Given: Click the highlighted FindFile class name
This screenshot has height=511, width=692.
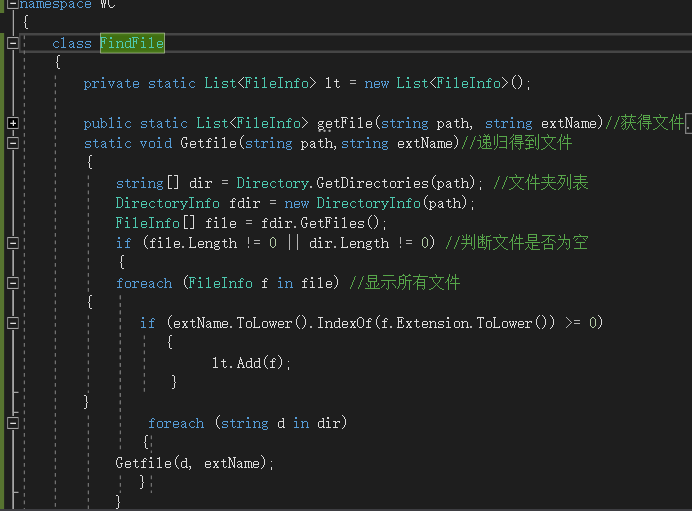Looking at the screenshot, I should (x=131, y=43).
